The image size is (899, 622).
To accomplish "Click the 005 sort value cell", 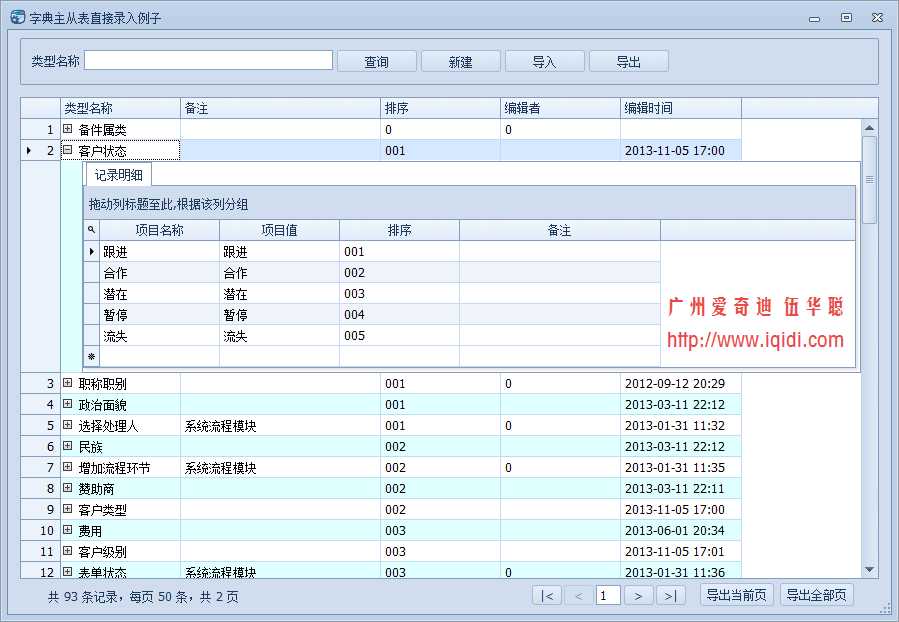I will click(399, 335).
